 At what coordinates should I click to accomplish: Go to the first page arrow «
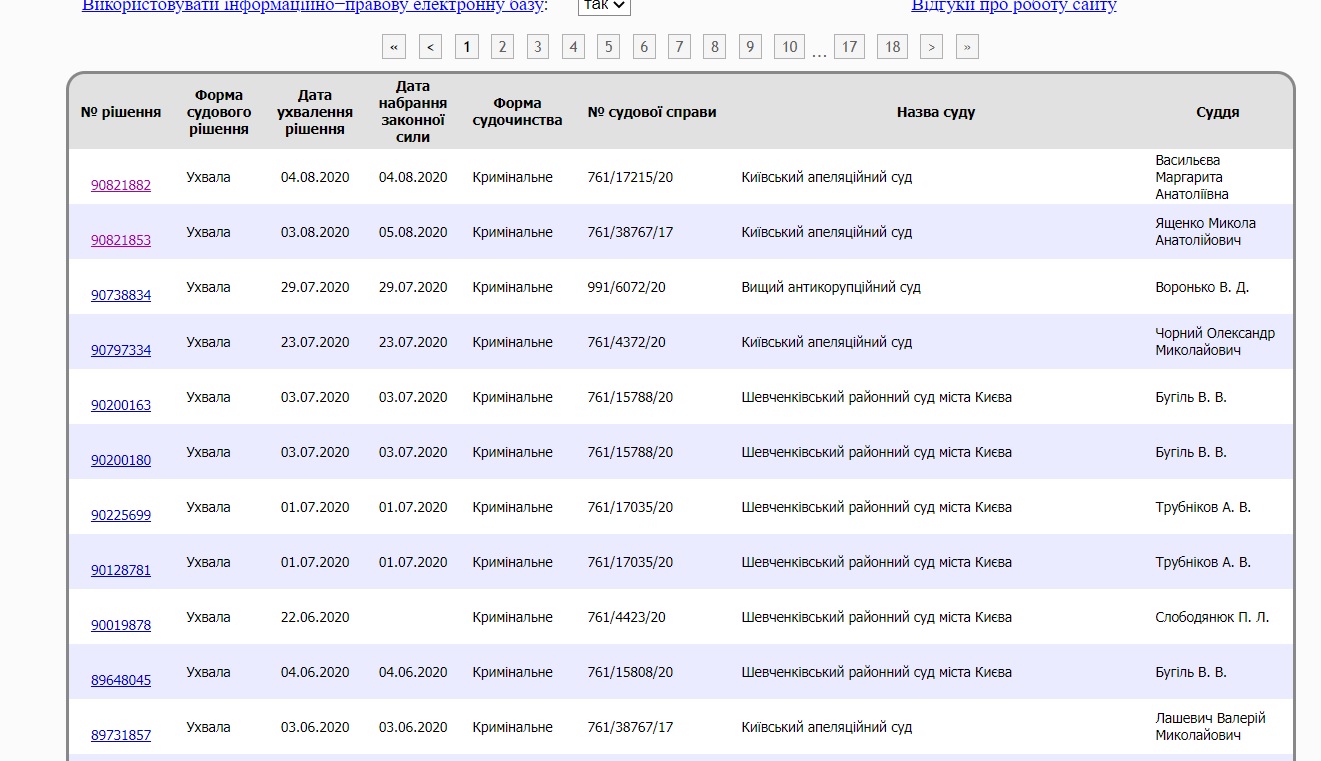394,47
